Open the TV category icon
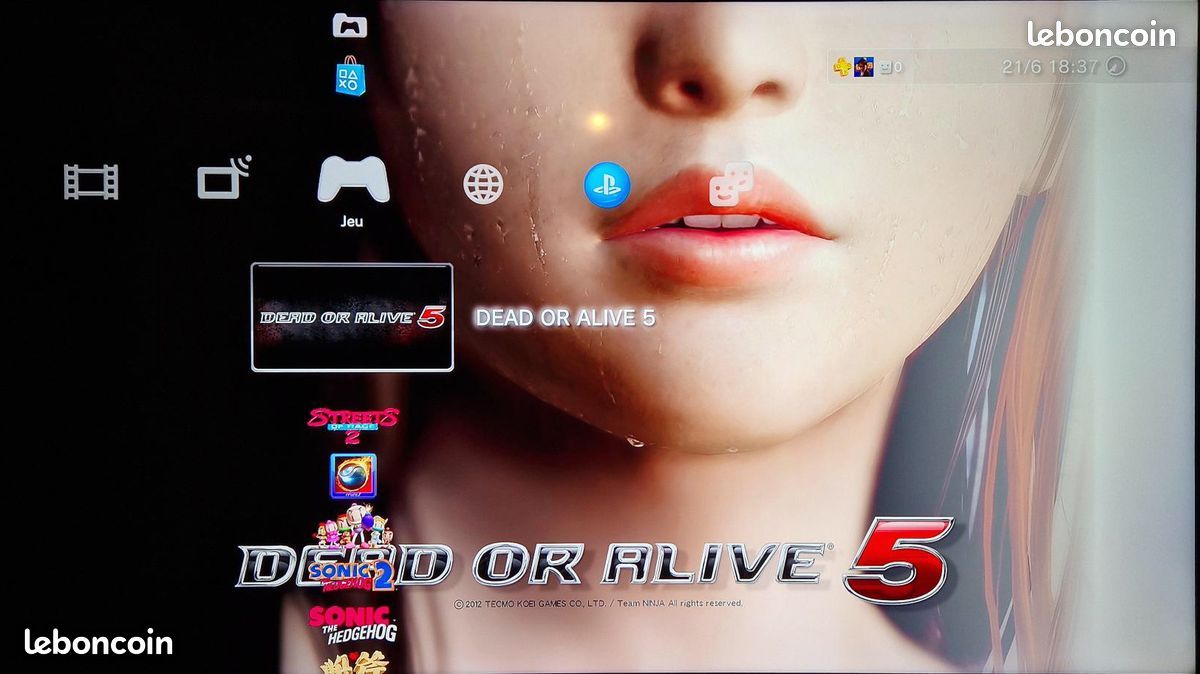 pos(224,178)
